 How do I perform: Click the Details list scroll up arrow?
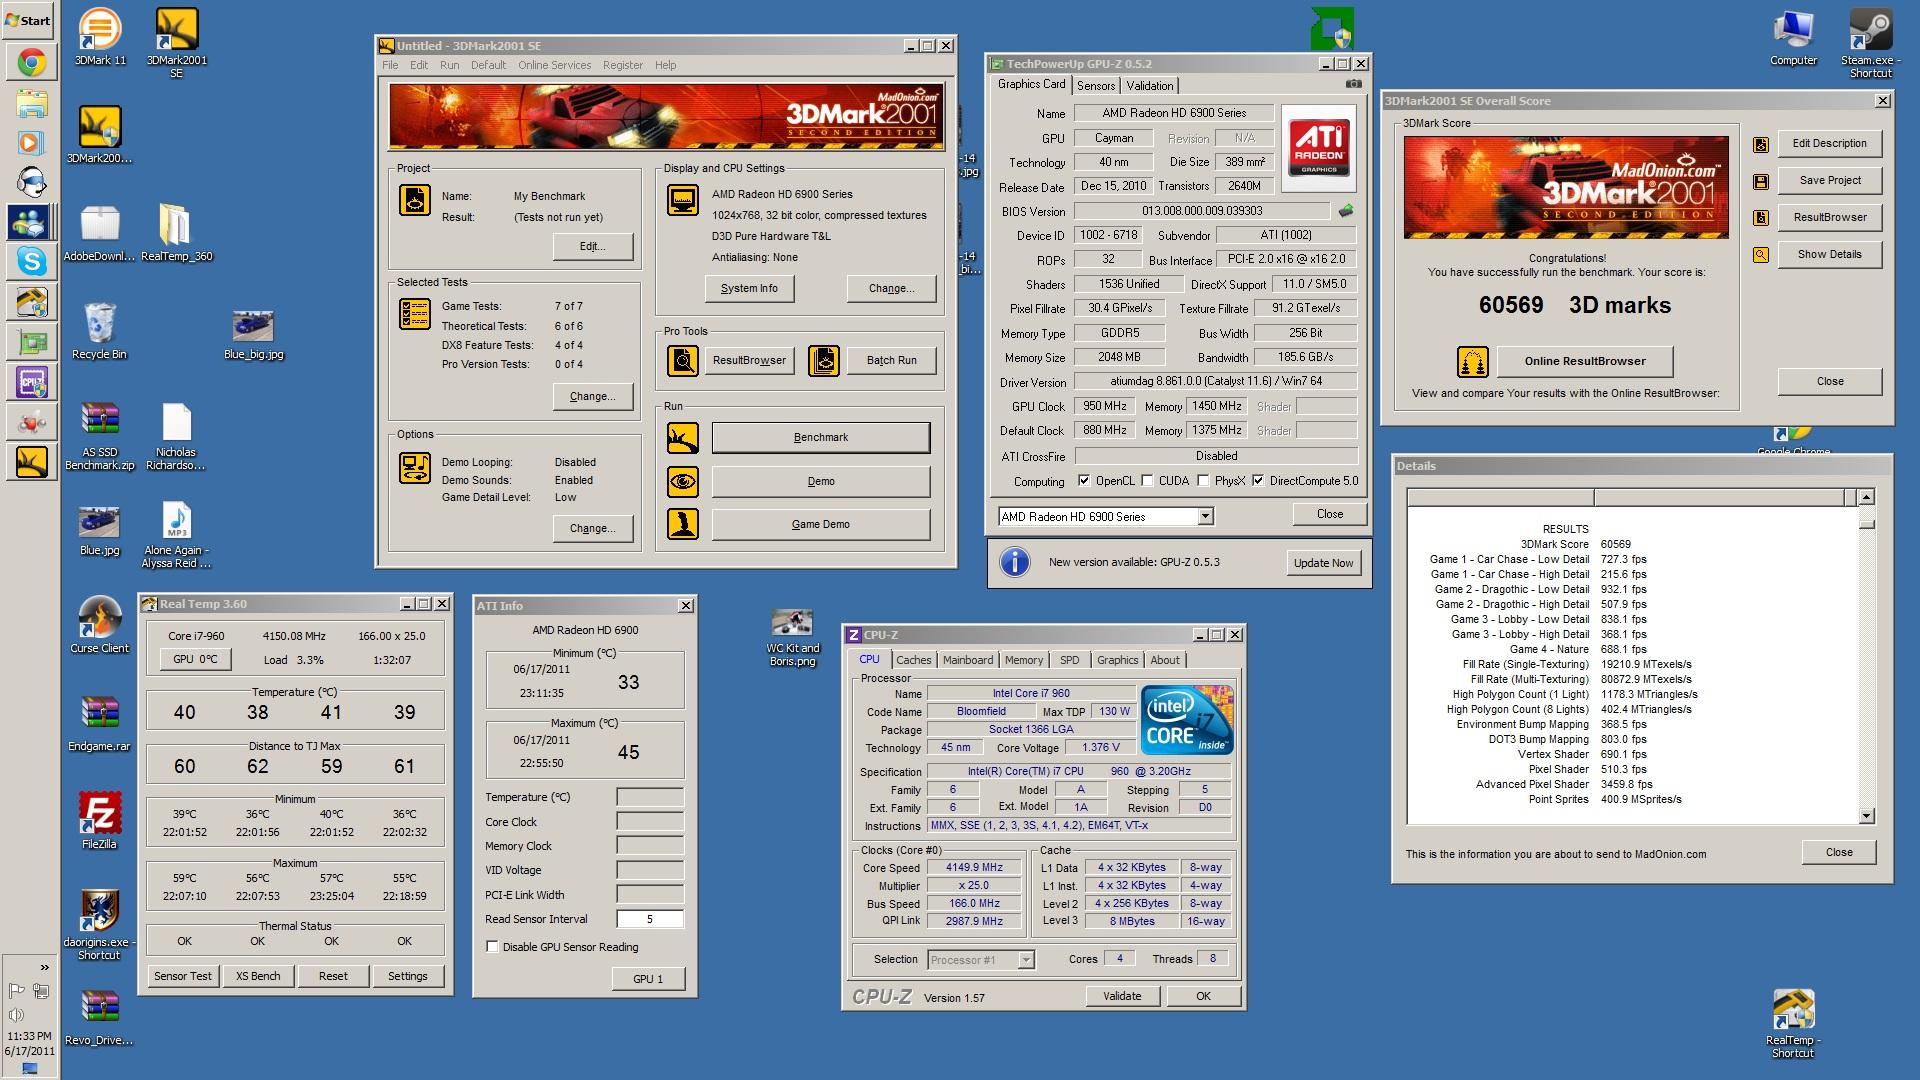[1866, 497]
